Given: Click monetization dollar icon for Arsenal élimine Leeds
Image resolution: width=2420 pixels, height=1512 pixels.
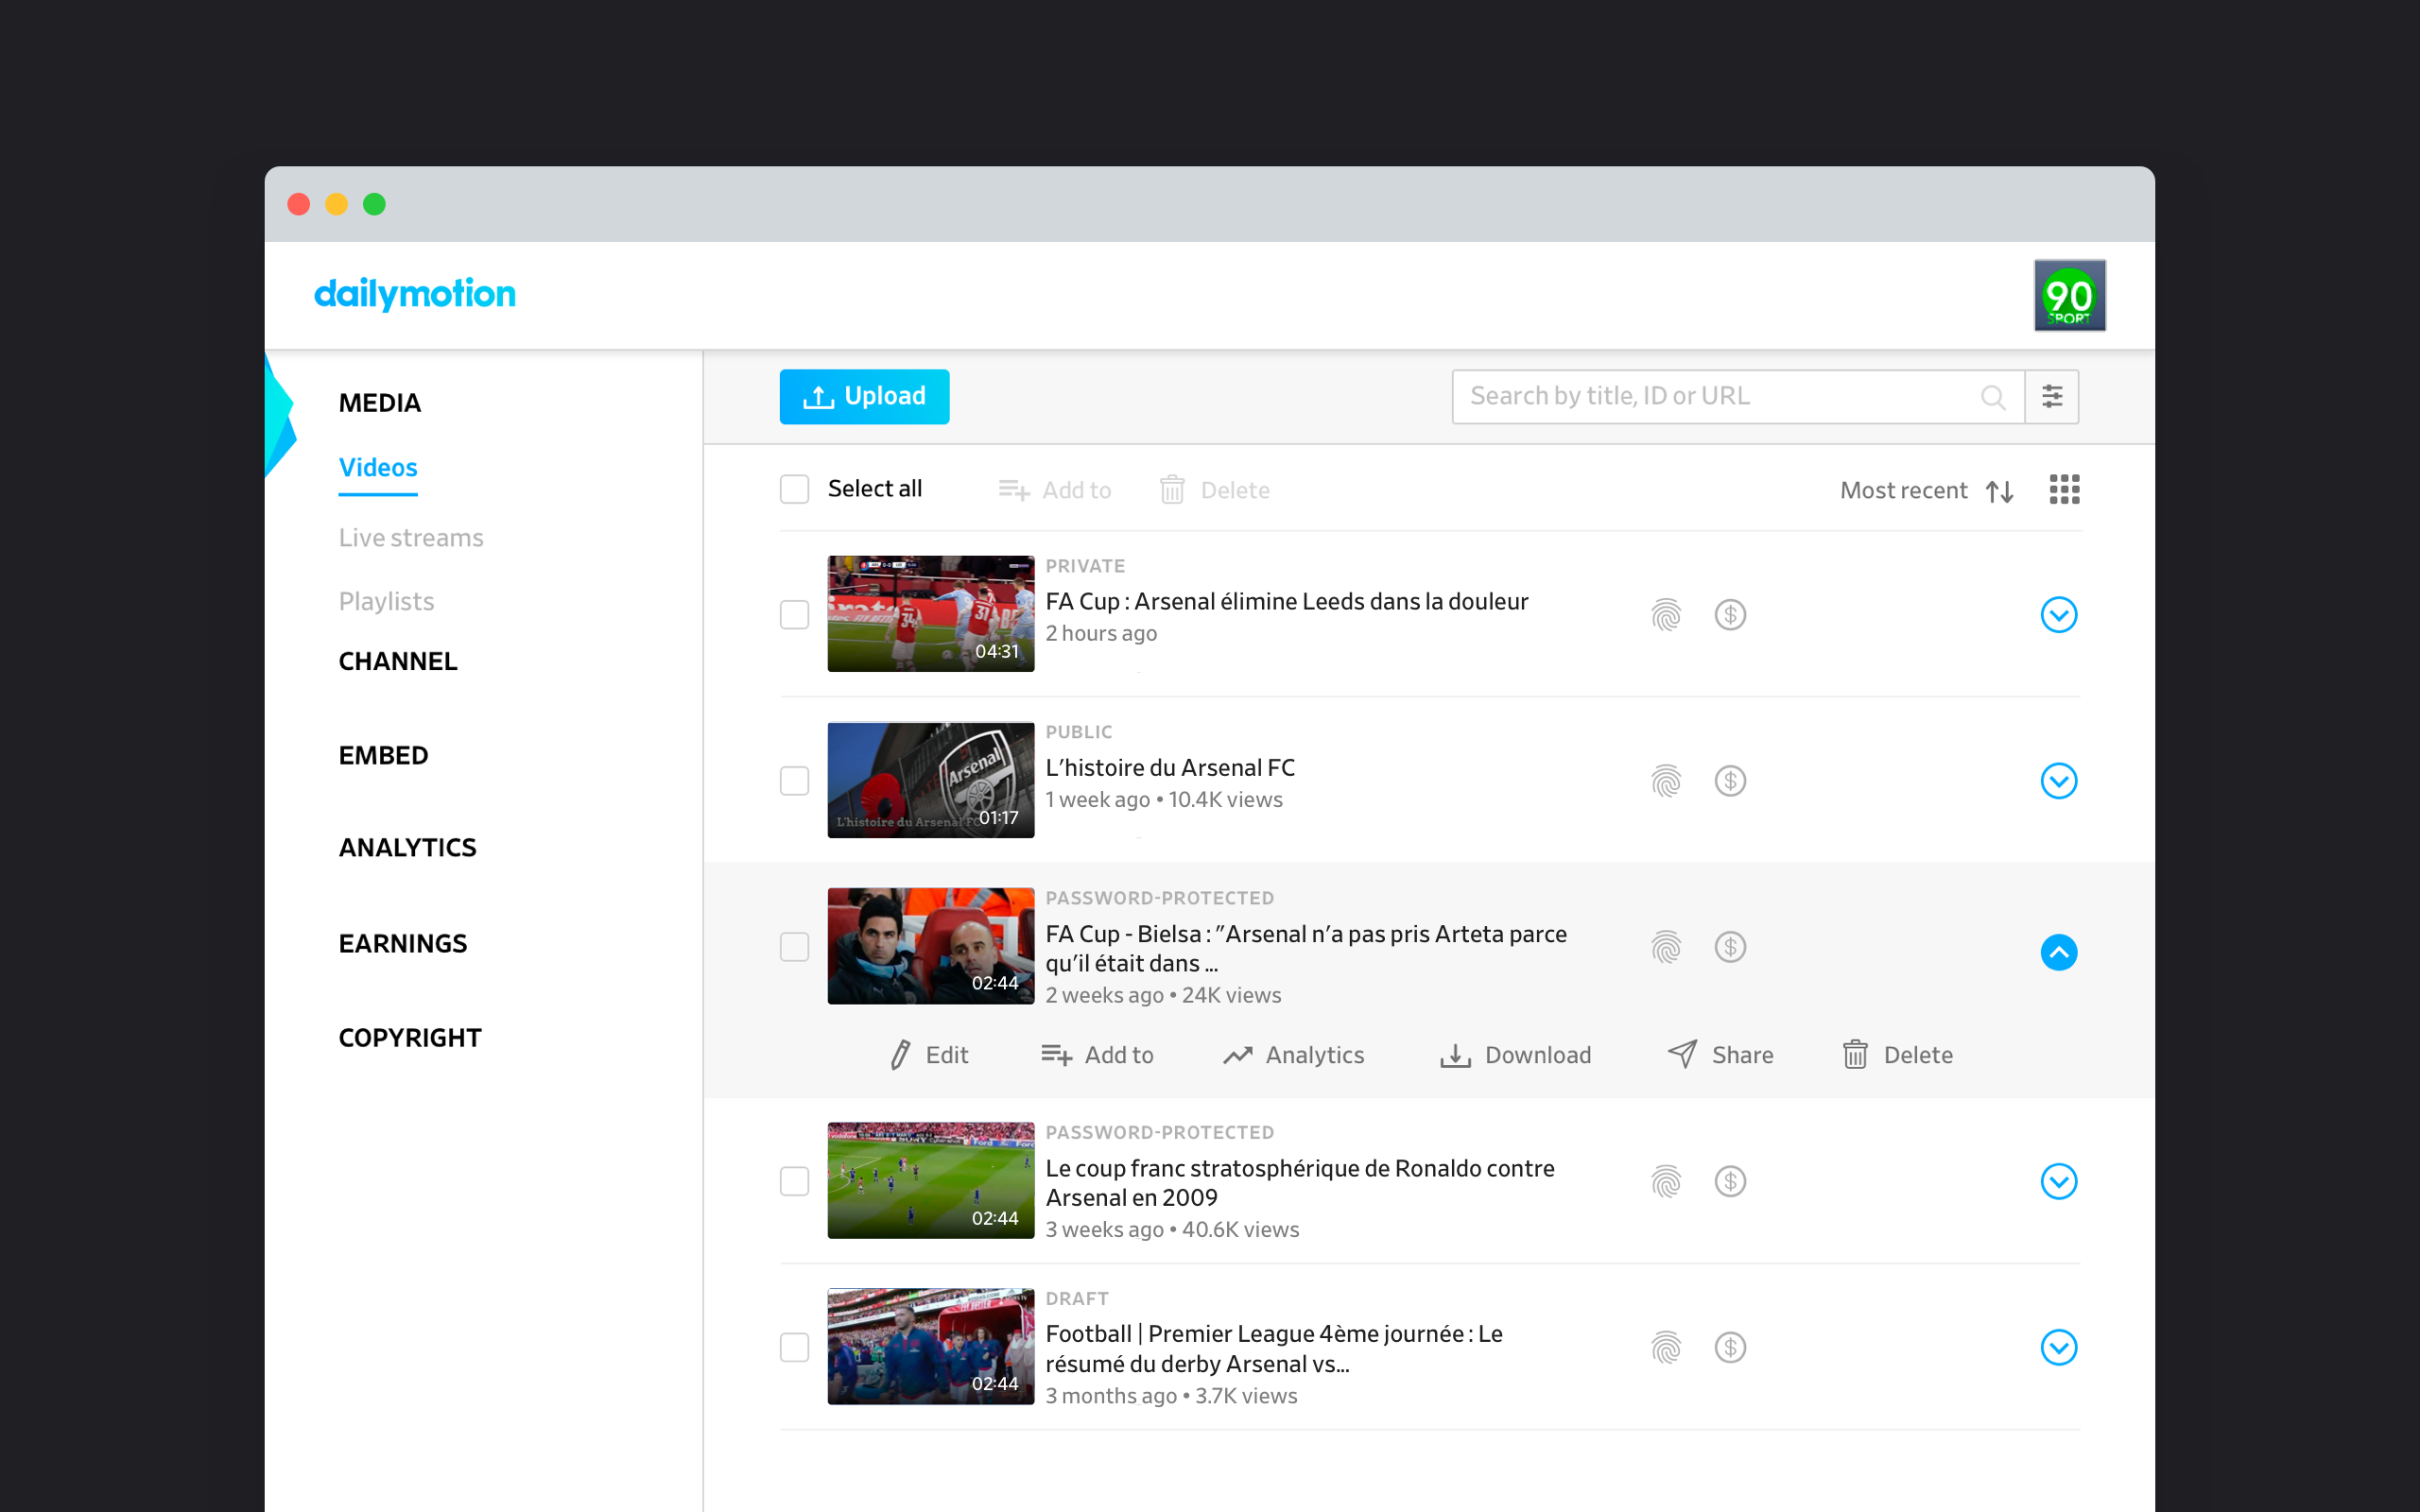Looking at the screenshot, I should 1730,614.
